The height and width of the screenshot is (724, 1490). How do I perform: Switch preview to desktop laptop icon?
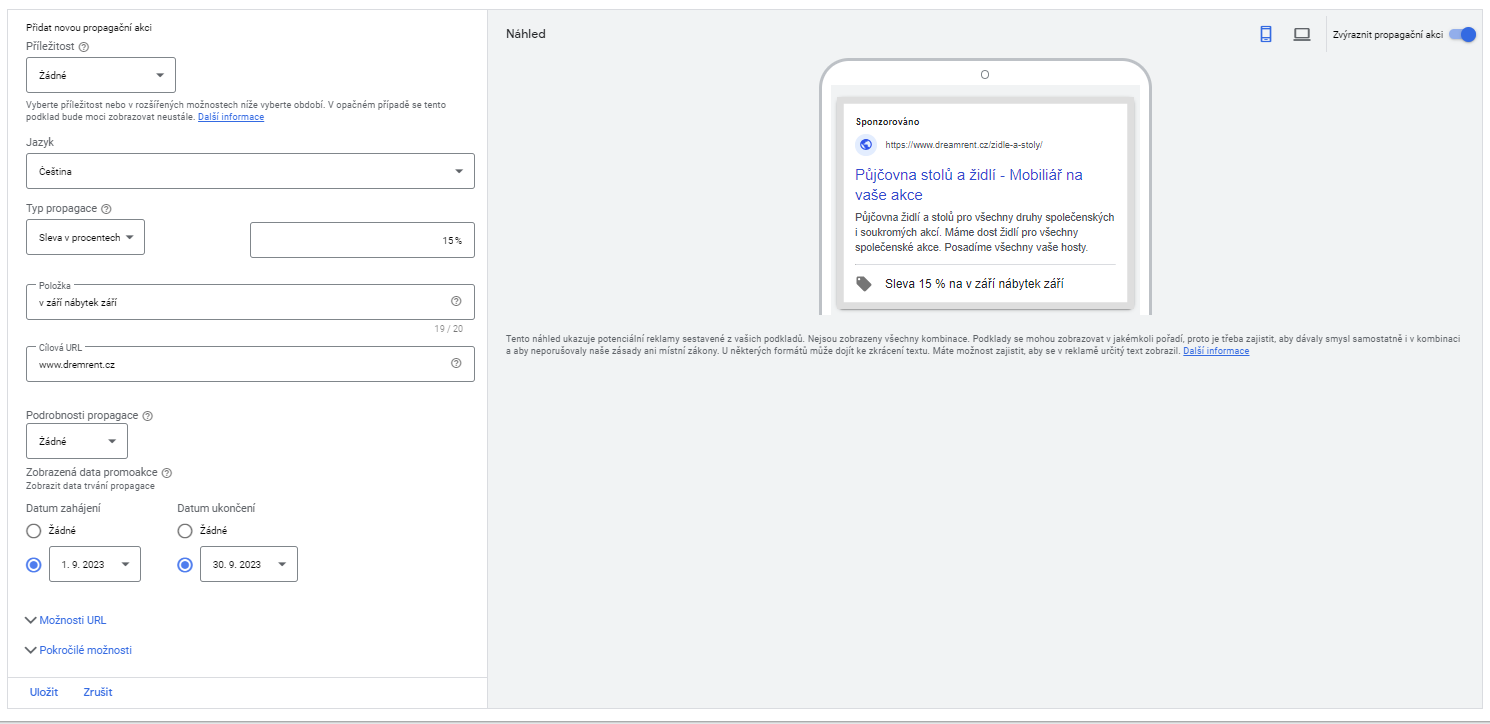tap(1301, 34)
